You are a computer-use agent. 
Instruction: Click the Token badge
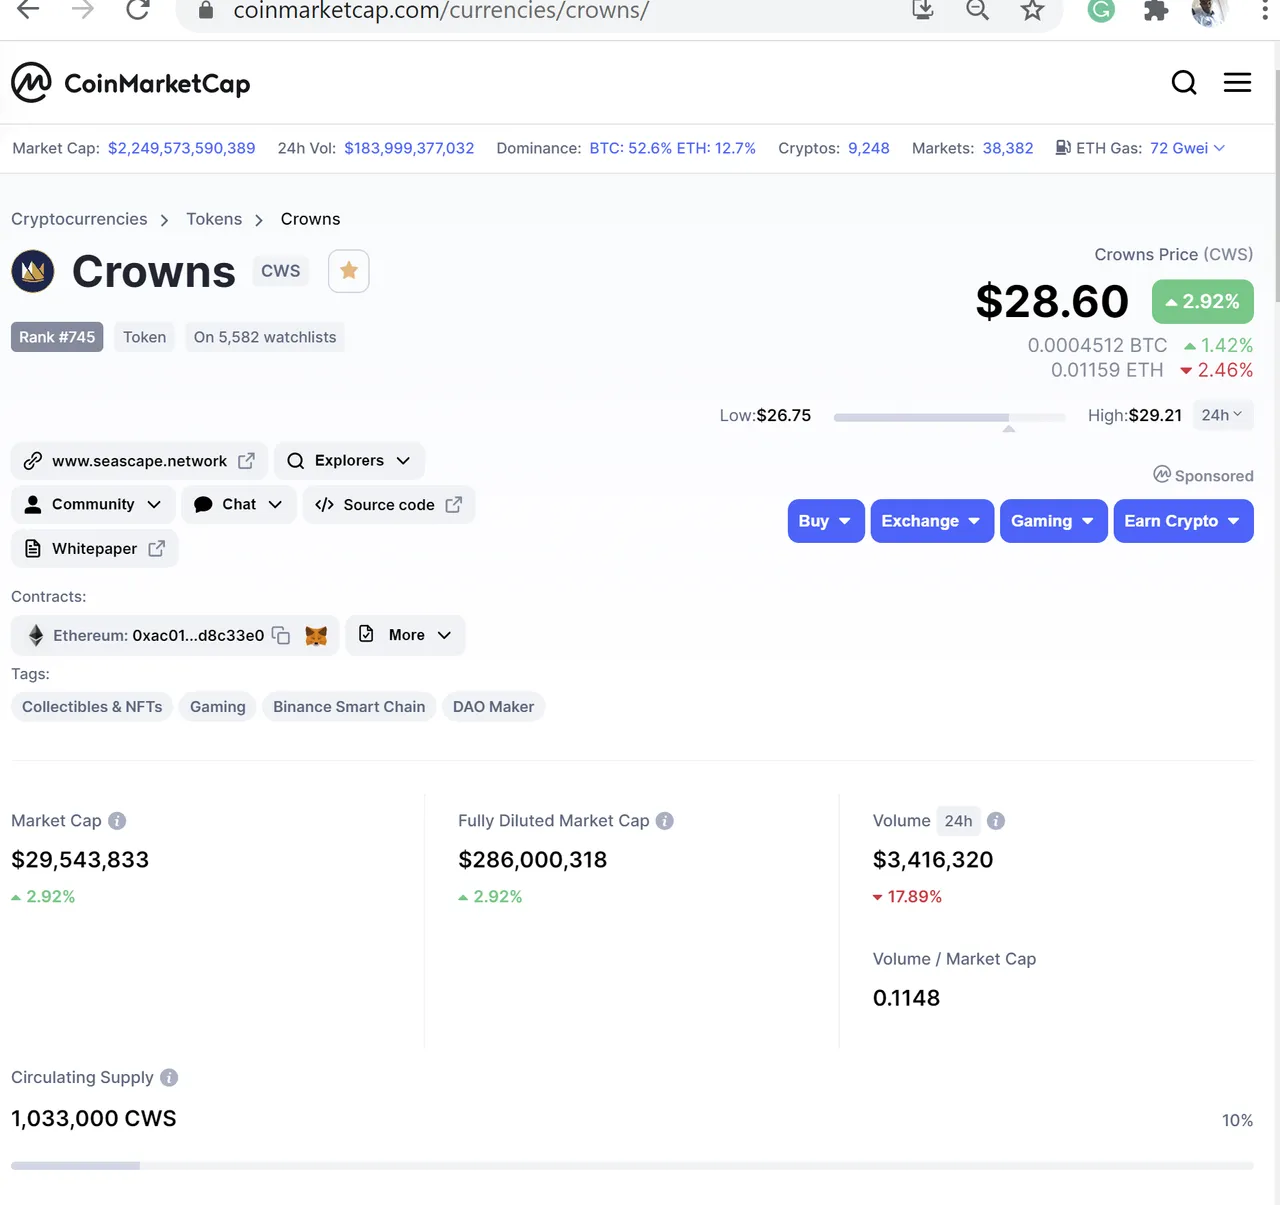[x=145, y=337]
